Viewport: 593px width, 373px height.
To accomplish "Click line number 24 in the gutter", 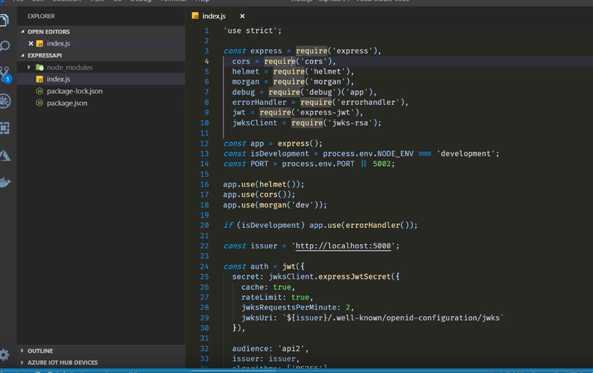I will click(204, 267).
